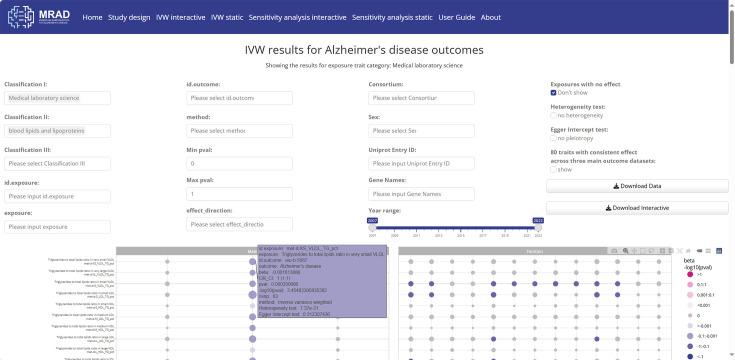Click the show closest data hover icon

pyautogui.click(x=699, y=251)
